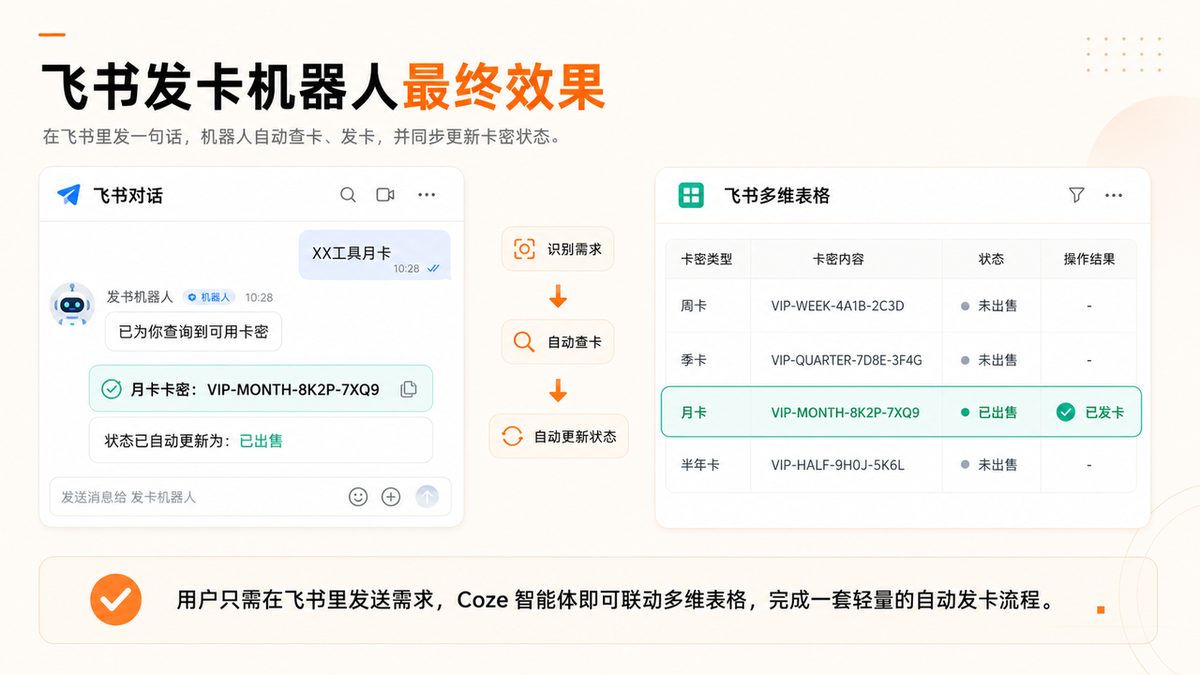Click the plus attachment icon in message box
This screenshot has height=675, width=1200.
pos(391,497)
